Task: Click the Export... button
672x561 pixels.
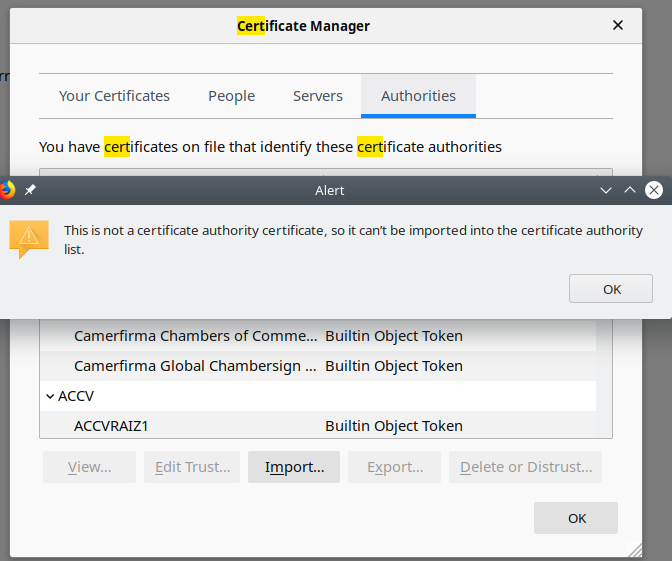Action: (394, 467)
